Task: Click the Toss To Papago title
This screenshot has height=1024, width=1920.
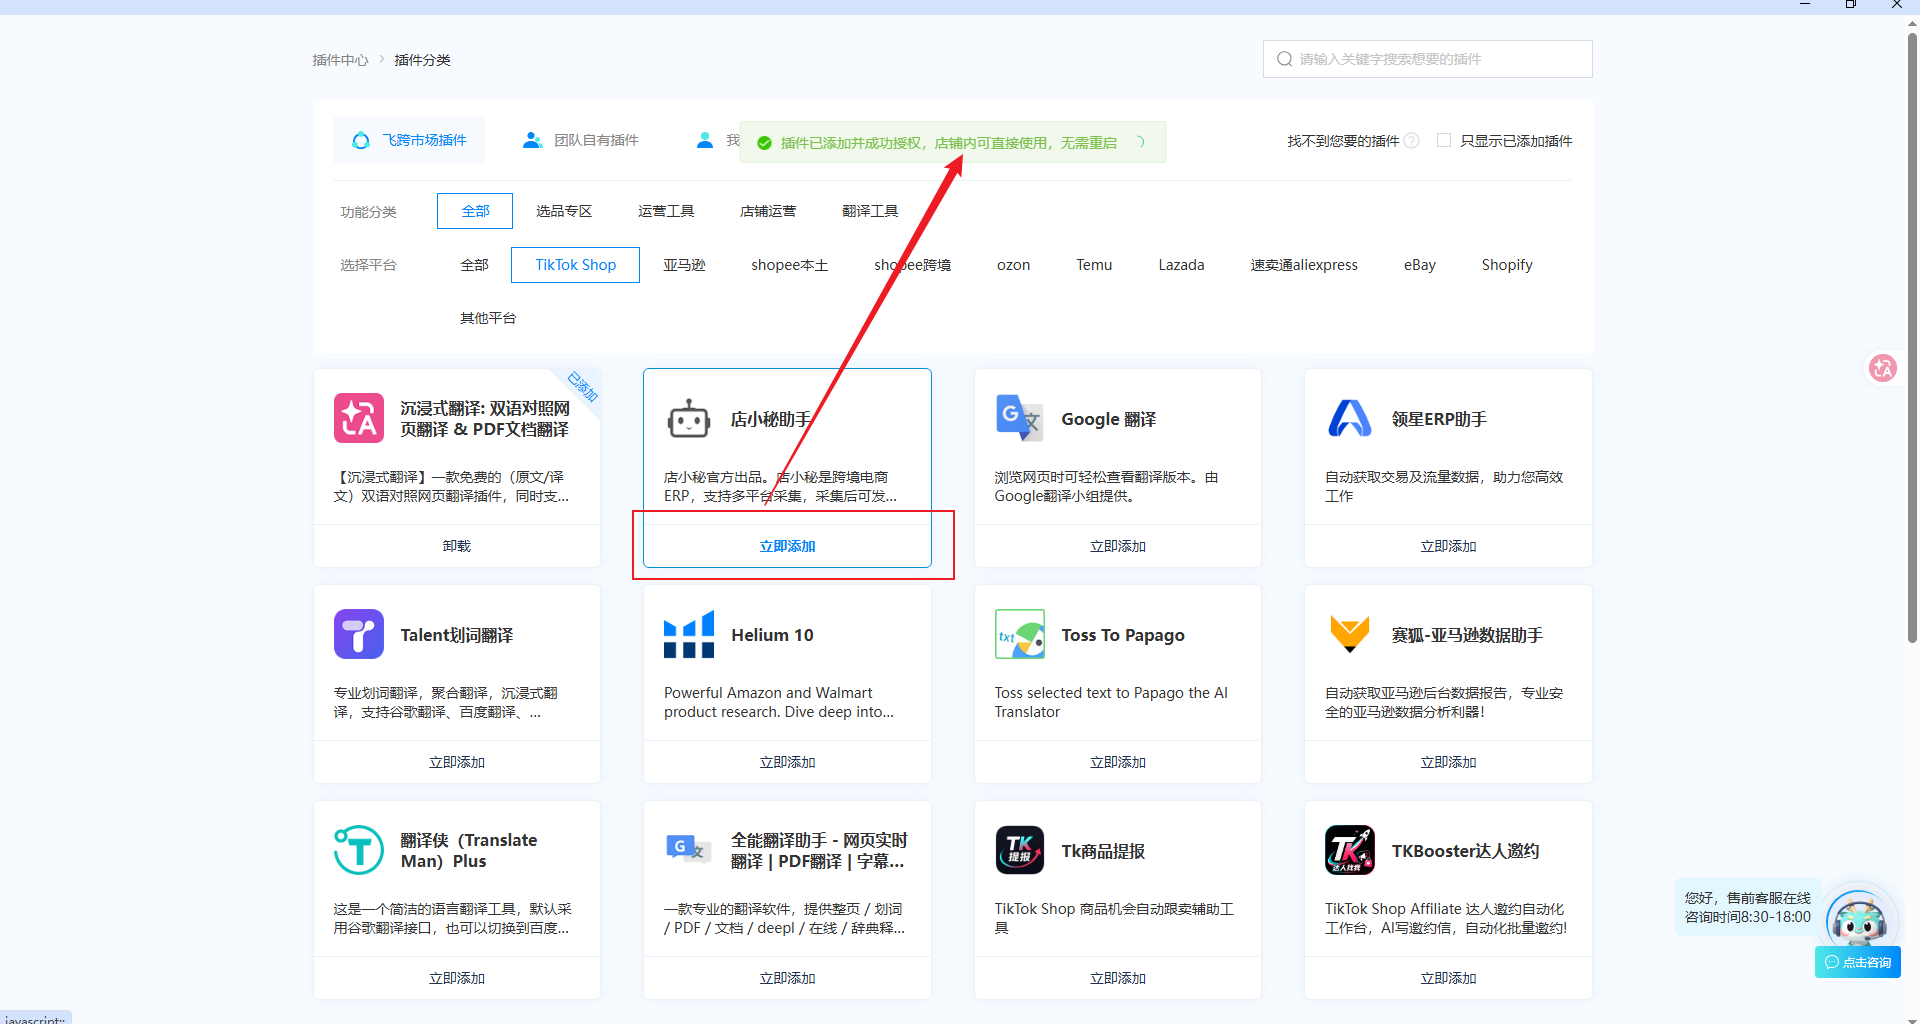Action: [1123, 635]
